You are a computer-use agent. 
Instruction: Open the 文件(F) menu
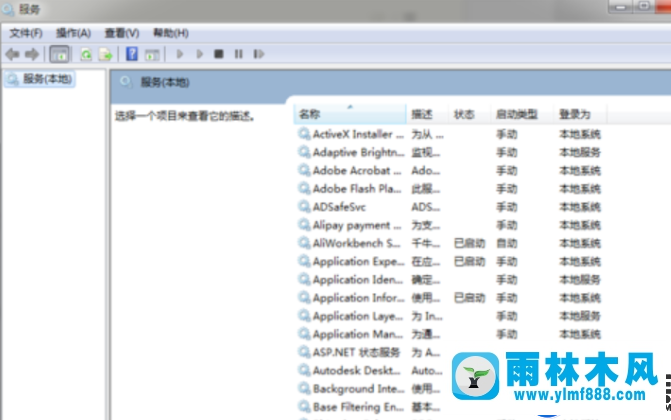tap(26, 33)
